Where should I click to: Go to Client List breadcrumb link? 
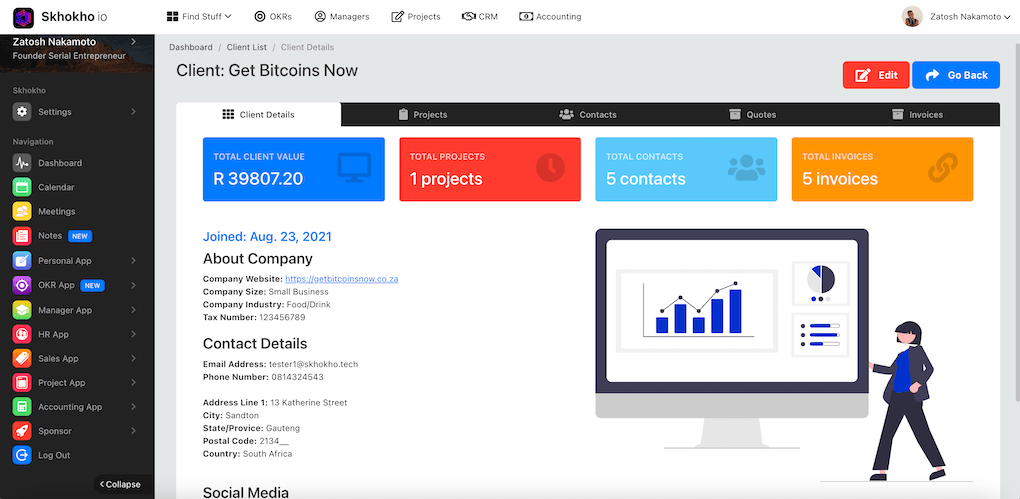click(x=247, y=47)
